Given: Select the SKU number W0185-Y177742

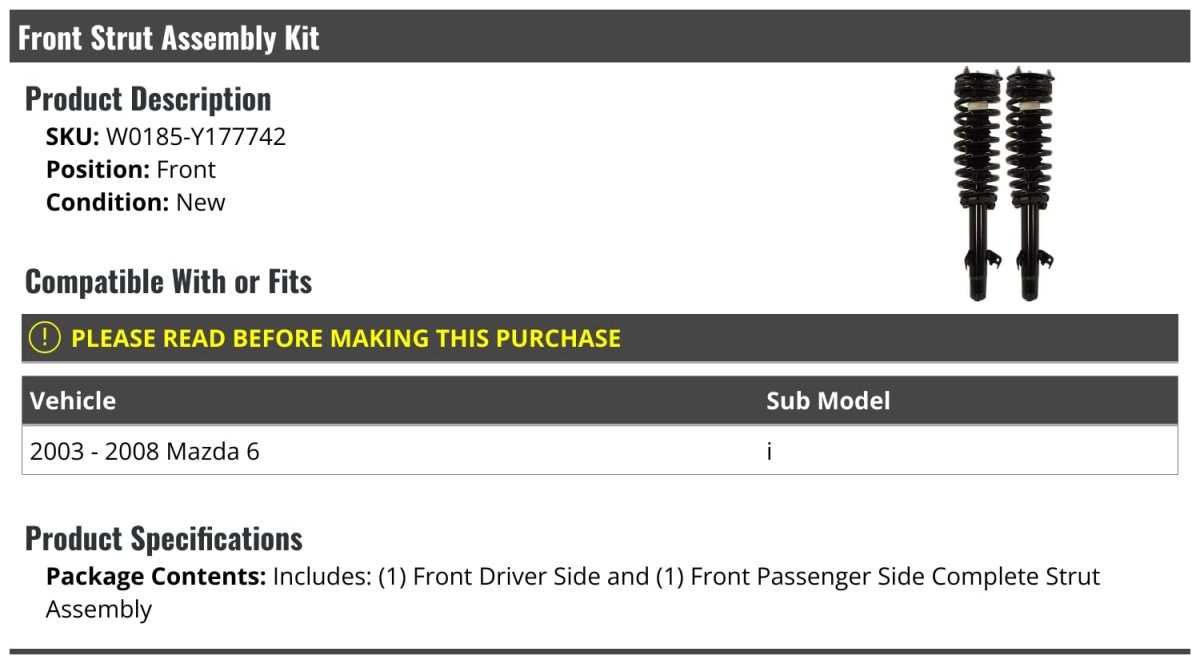Looking at the screenshot, I should point(196,137).
